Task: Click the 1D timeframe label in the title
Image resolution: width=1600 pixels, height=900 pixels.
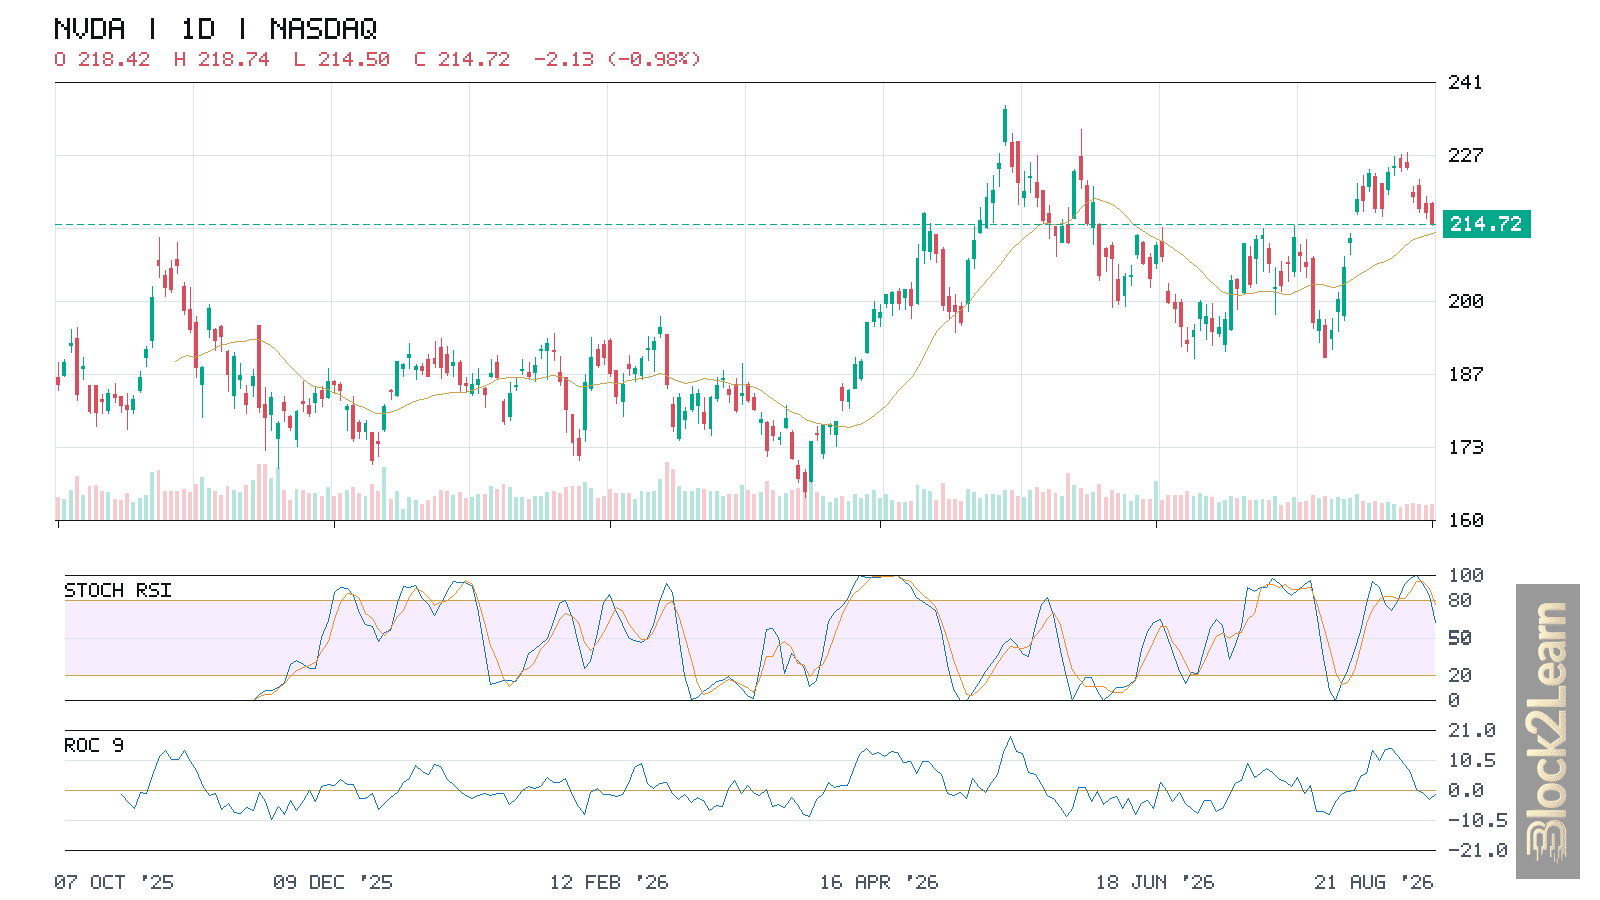Action: pos(198,29)
